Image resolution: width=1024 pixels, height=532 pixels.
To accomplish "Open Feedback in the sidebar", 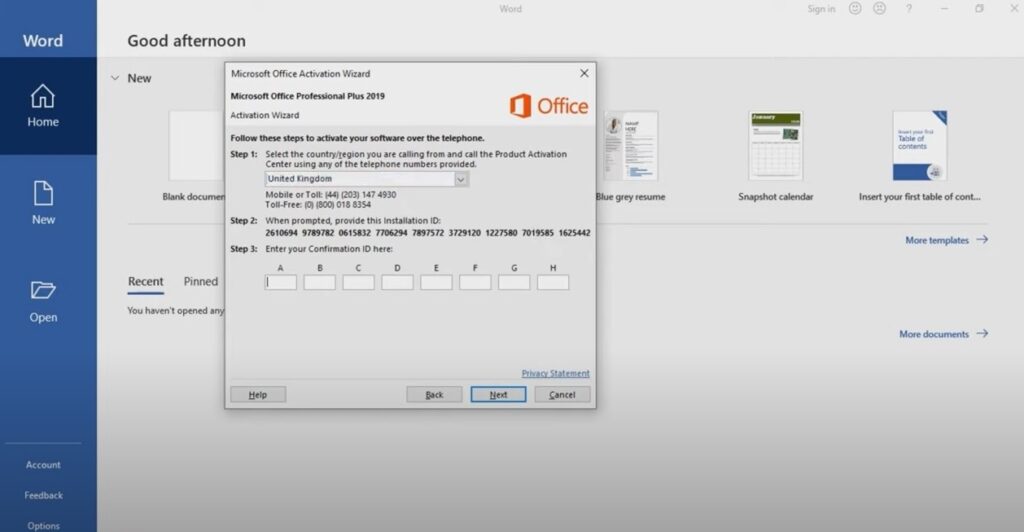I will (44, 495).
